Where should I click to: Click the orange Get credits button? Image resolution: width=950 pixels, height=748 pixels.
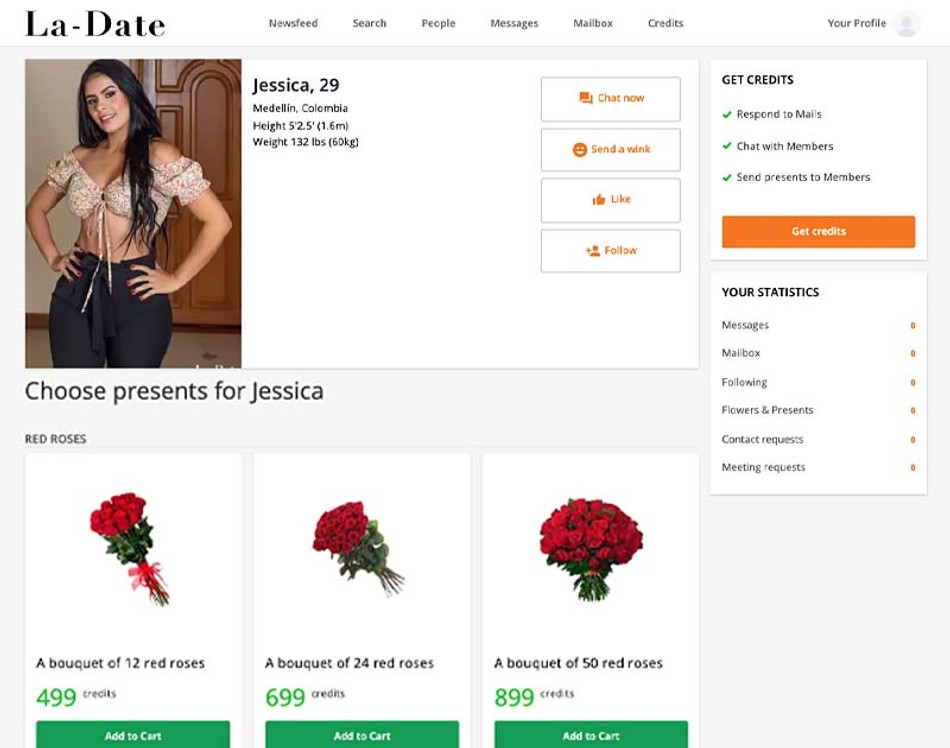[x=819, y=231]
